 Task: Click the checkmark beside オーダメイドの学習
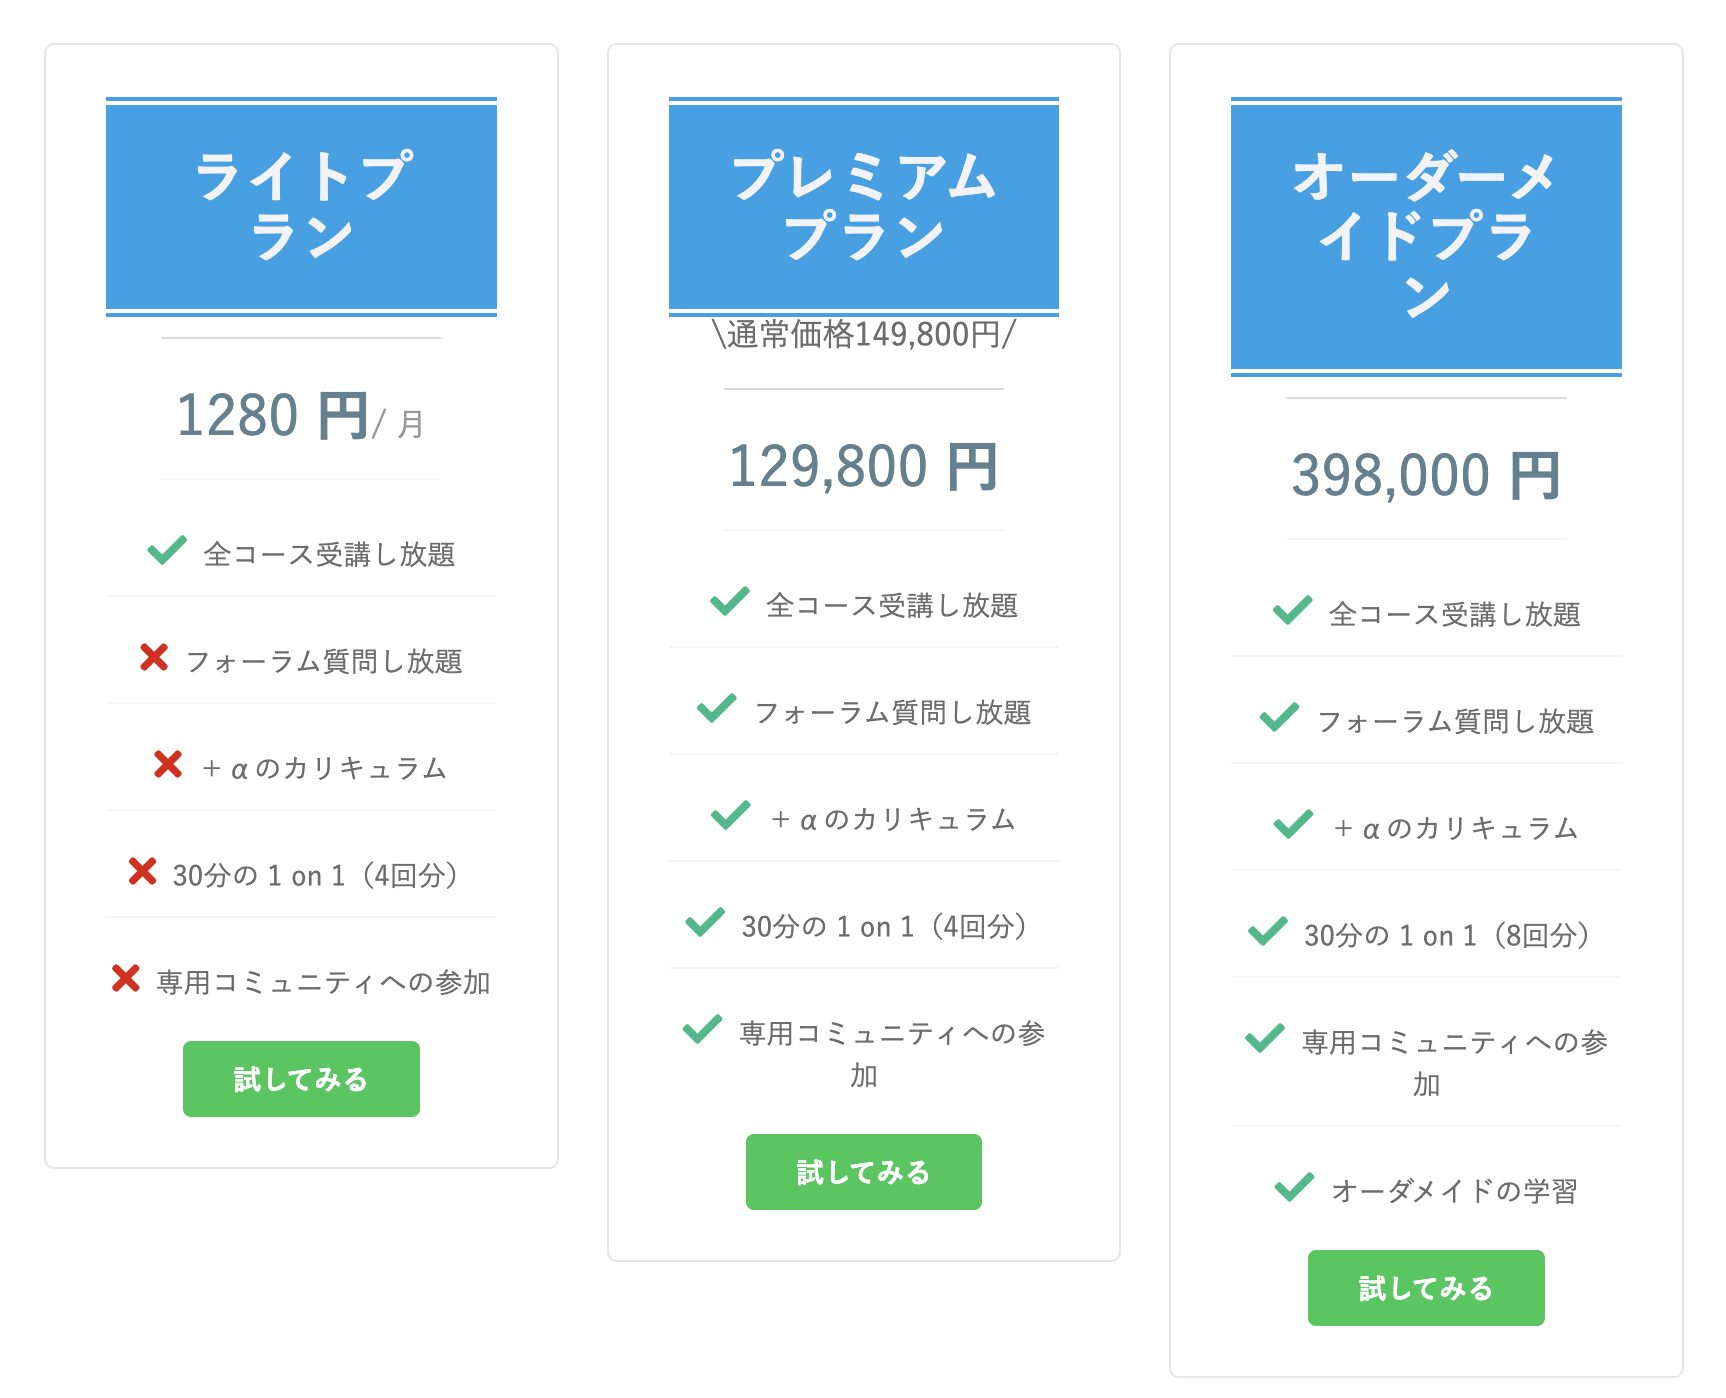[x=1295, y=1187]
